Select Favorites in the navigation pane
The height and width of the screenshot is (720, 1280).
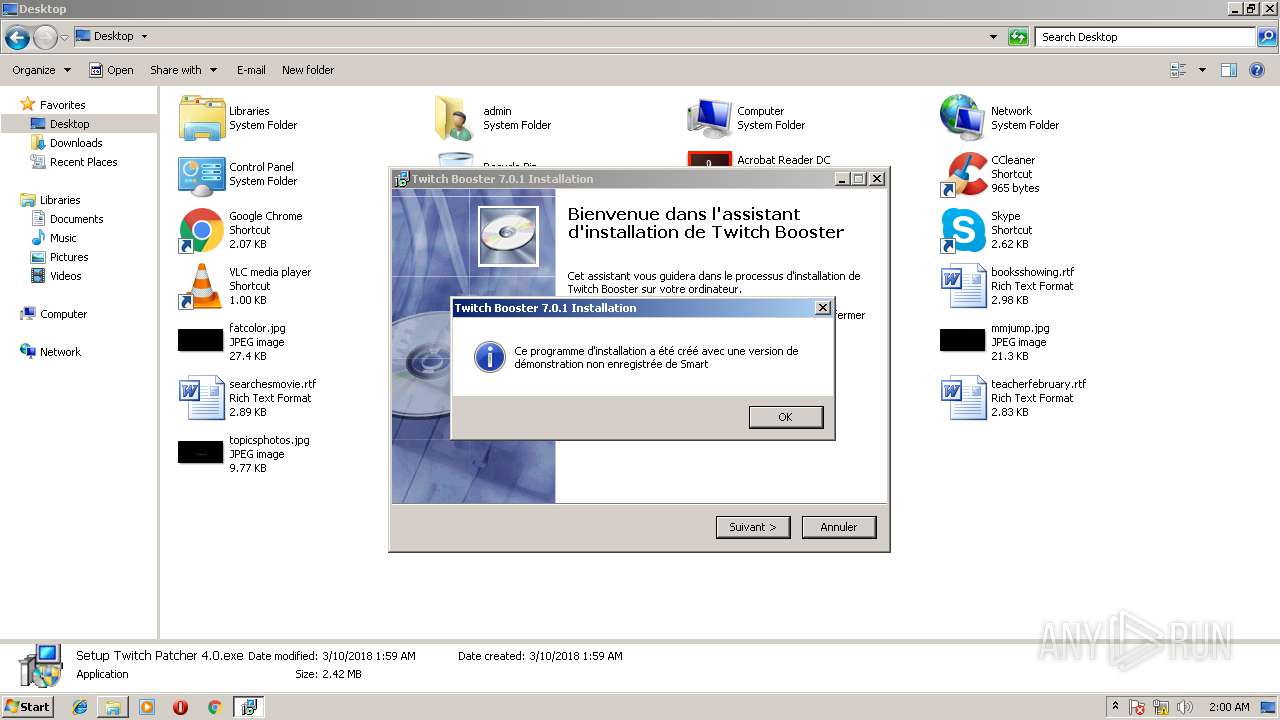[62, 105]
